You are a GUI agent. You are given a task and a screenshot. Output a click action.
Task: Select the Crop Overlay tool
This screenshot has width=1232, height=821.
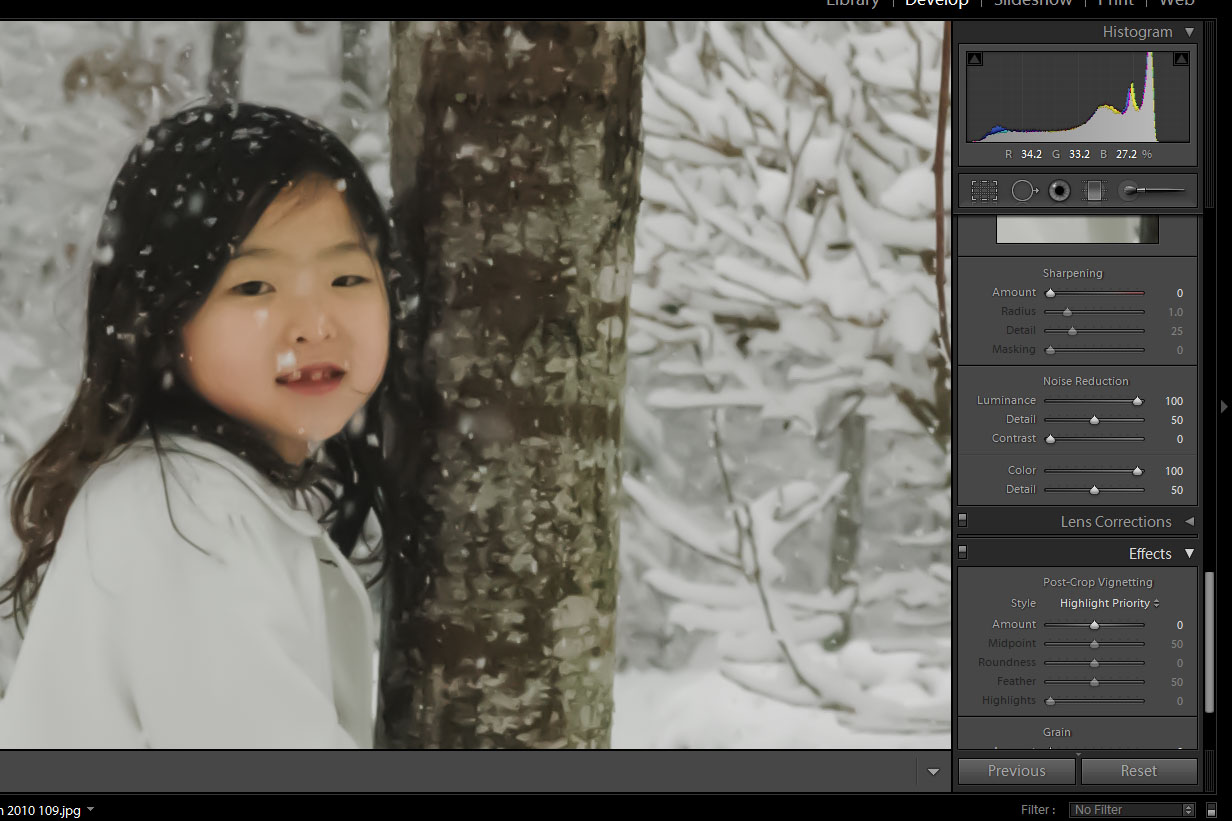984,190
